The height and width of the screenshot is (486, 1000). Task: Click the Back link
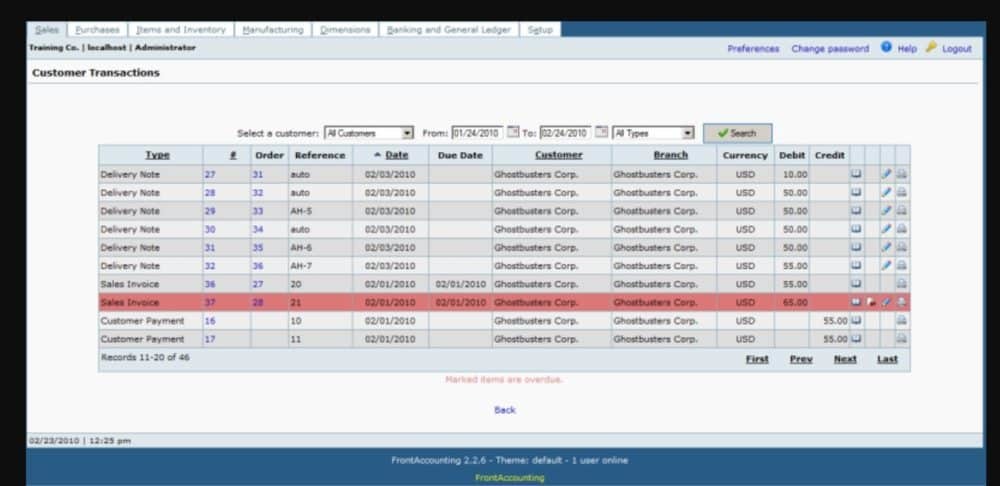click(x=505, y=410)
